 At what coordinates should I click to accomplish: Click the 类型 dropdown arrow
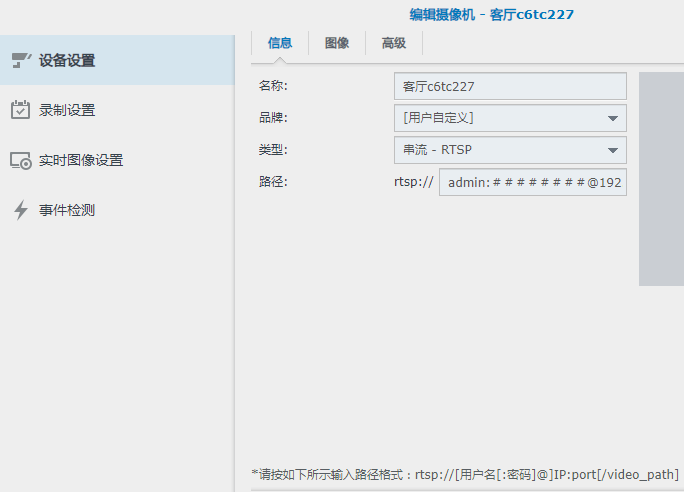[613, 150]
